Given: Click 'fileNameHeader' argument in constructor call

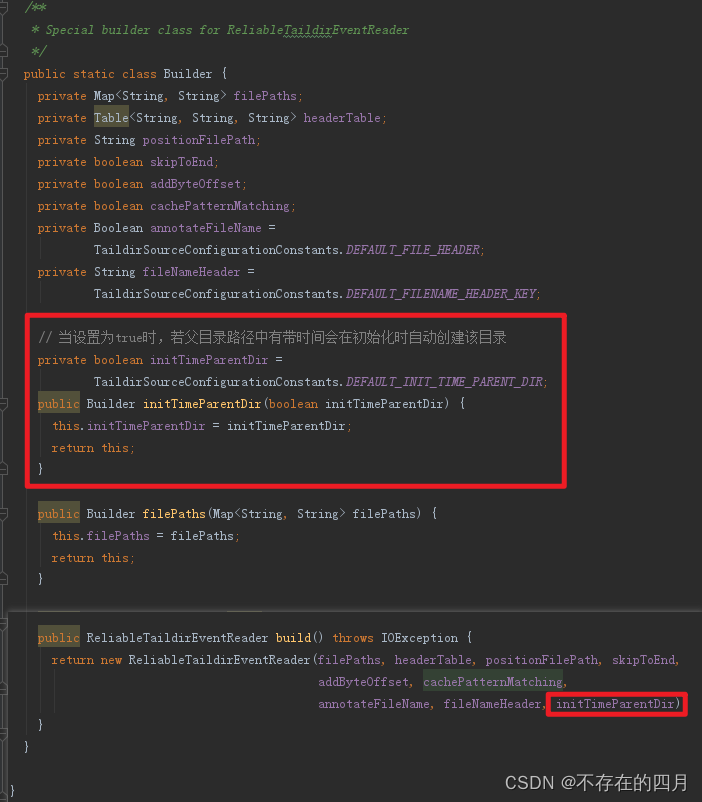Looking at the screenshot, I should tap(492, 704).
